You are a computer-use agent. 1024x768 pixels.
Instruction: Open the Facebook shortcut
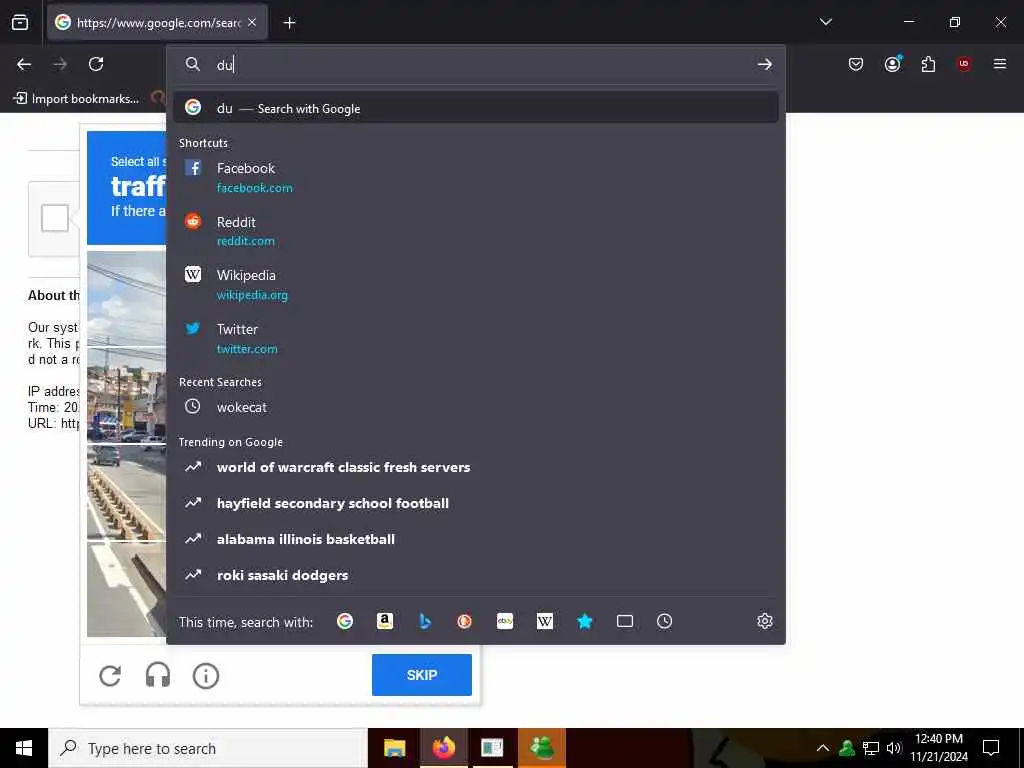pyautogui.click(x=475, y=177)
